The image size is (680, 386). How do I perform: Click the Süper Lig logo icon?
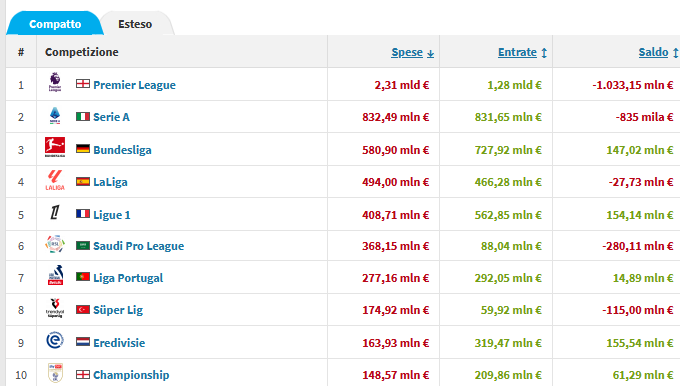[55, 308]
